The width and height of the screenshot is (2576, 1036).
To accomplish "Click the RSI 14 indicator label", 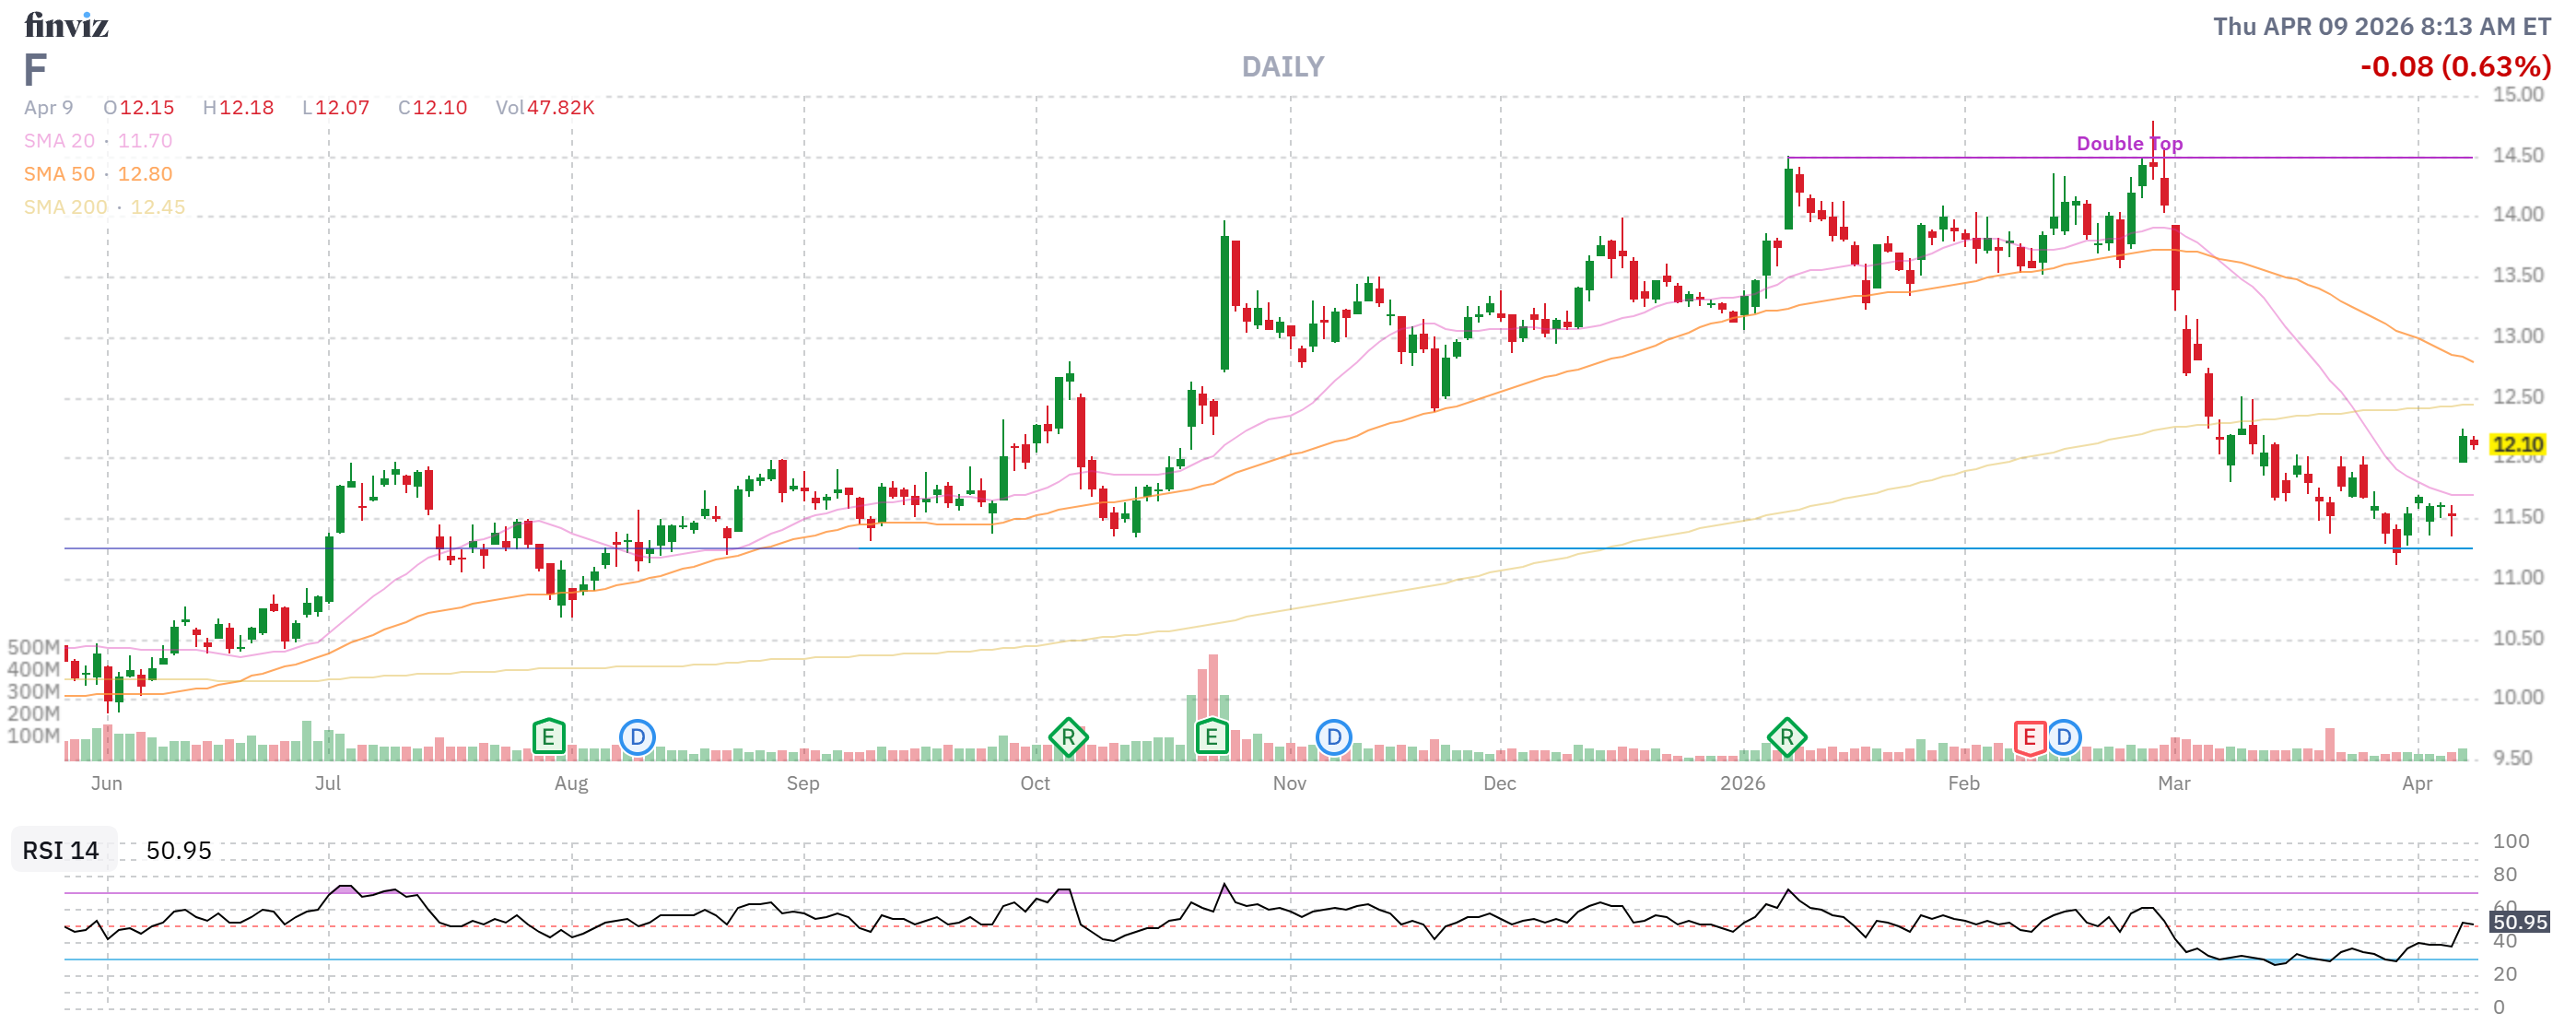I will pyautogui.click(x=61, y=850).
